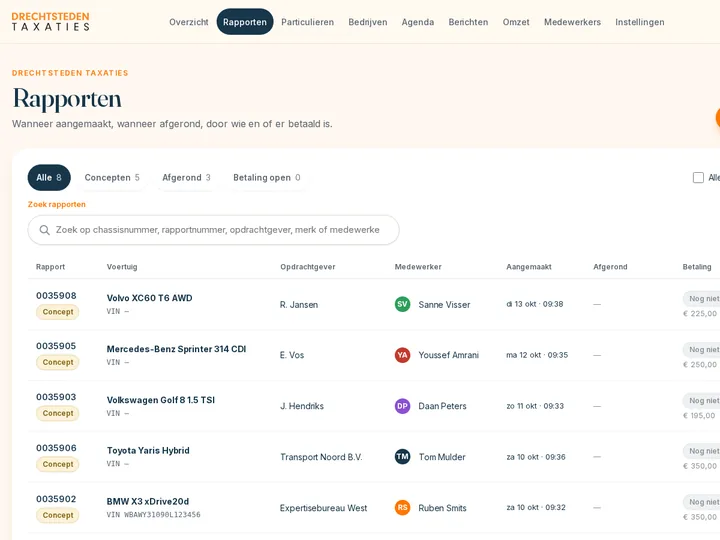
Task: Click client Transport Noord B.V.
Action: (x=321, y=457)
